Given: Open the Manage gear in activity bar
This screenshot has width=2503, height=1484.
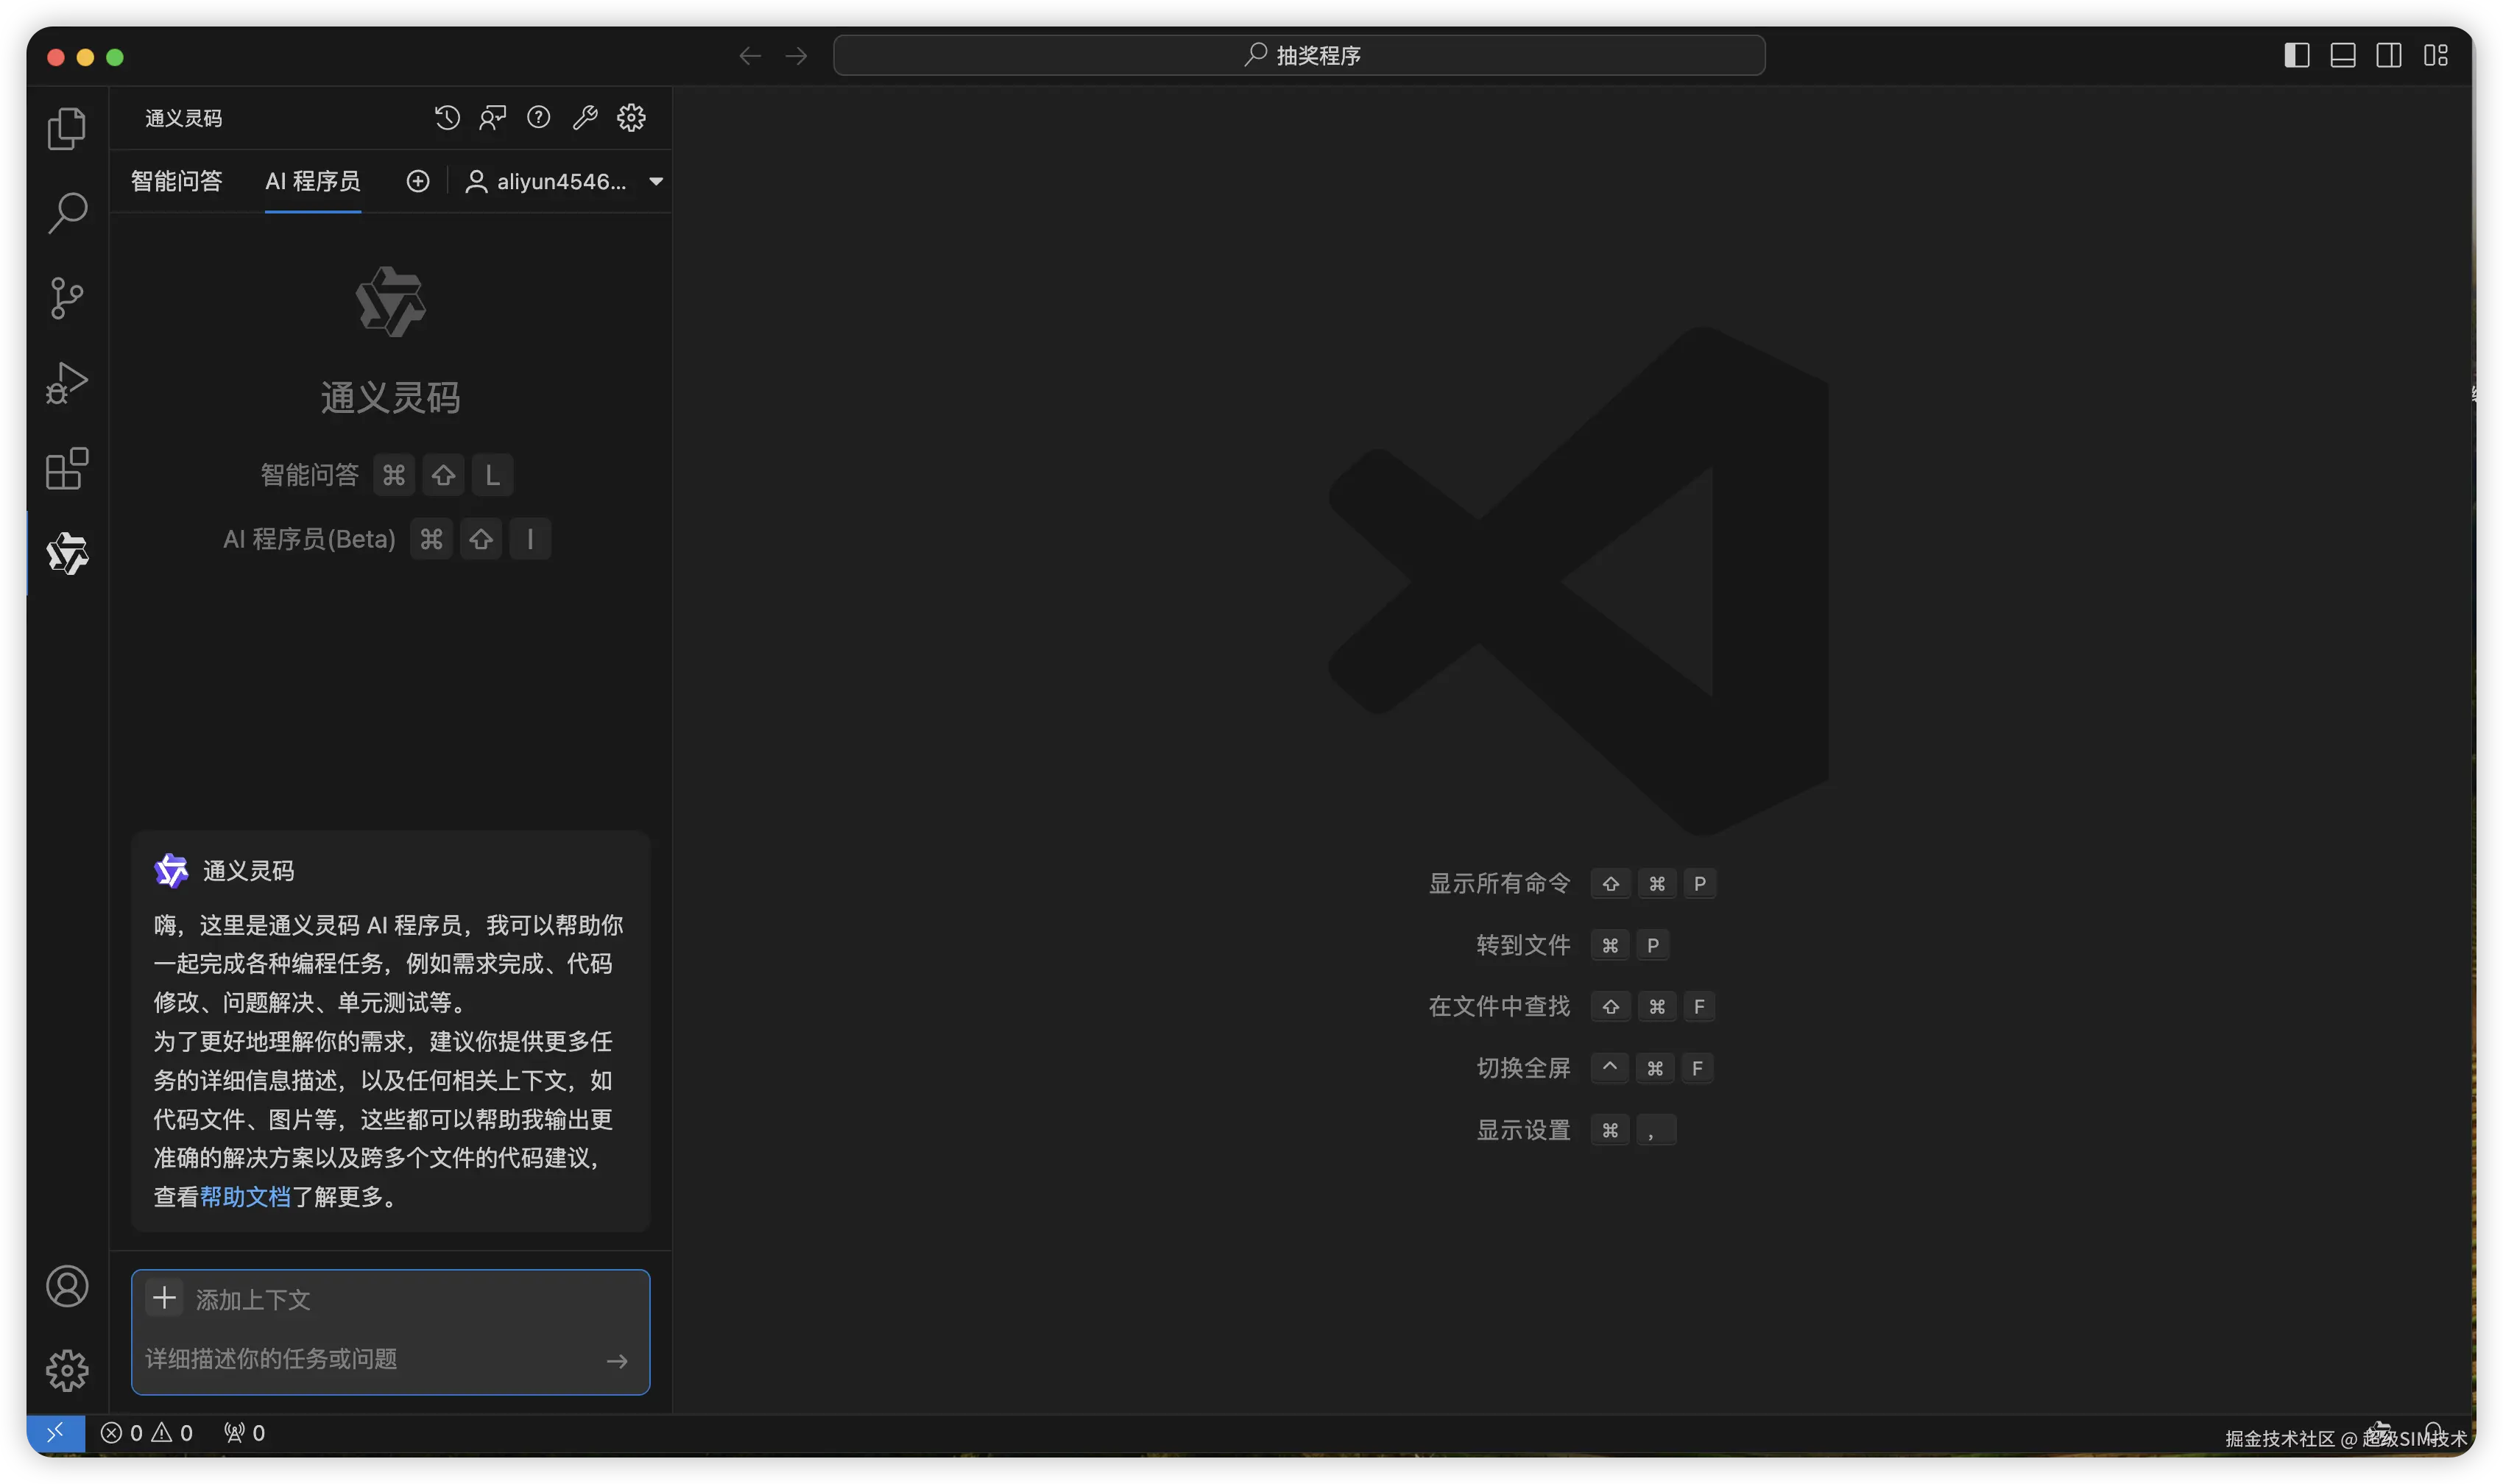Looking at the screenshot, I should click(x=67, y=1371).
